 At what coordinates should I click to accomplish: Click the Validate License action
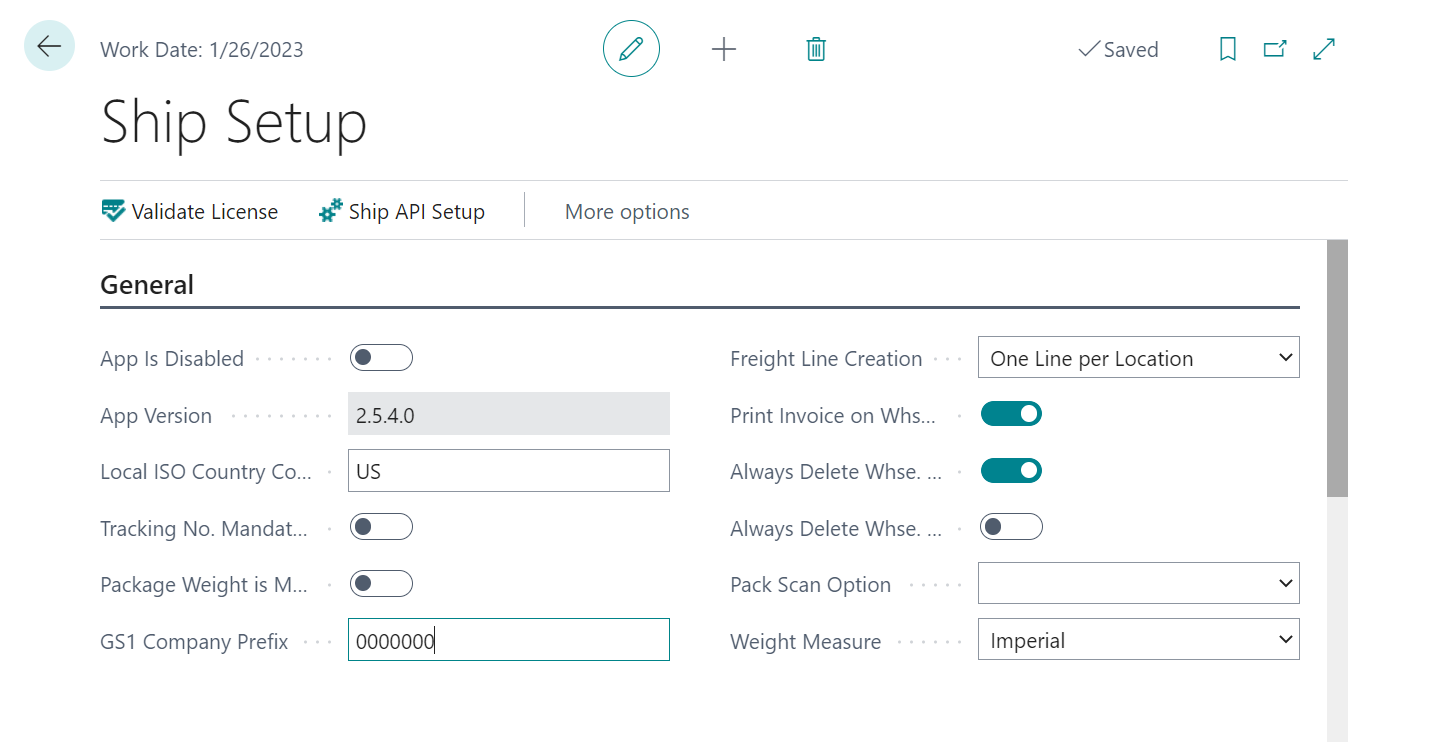point(190,212)
